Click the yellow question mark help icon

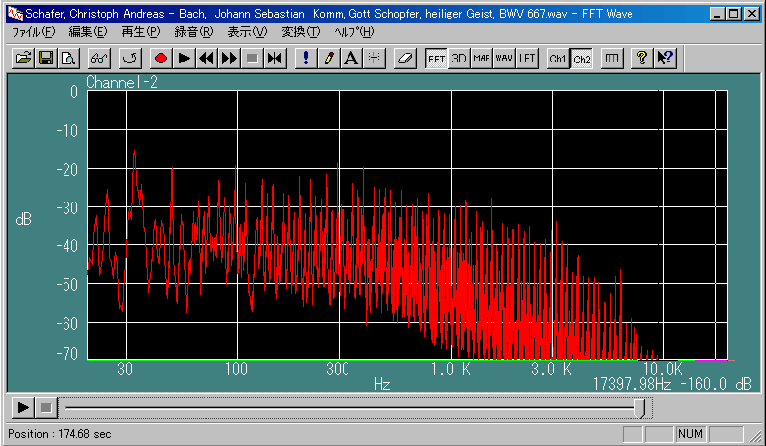point(642,59)
